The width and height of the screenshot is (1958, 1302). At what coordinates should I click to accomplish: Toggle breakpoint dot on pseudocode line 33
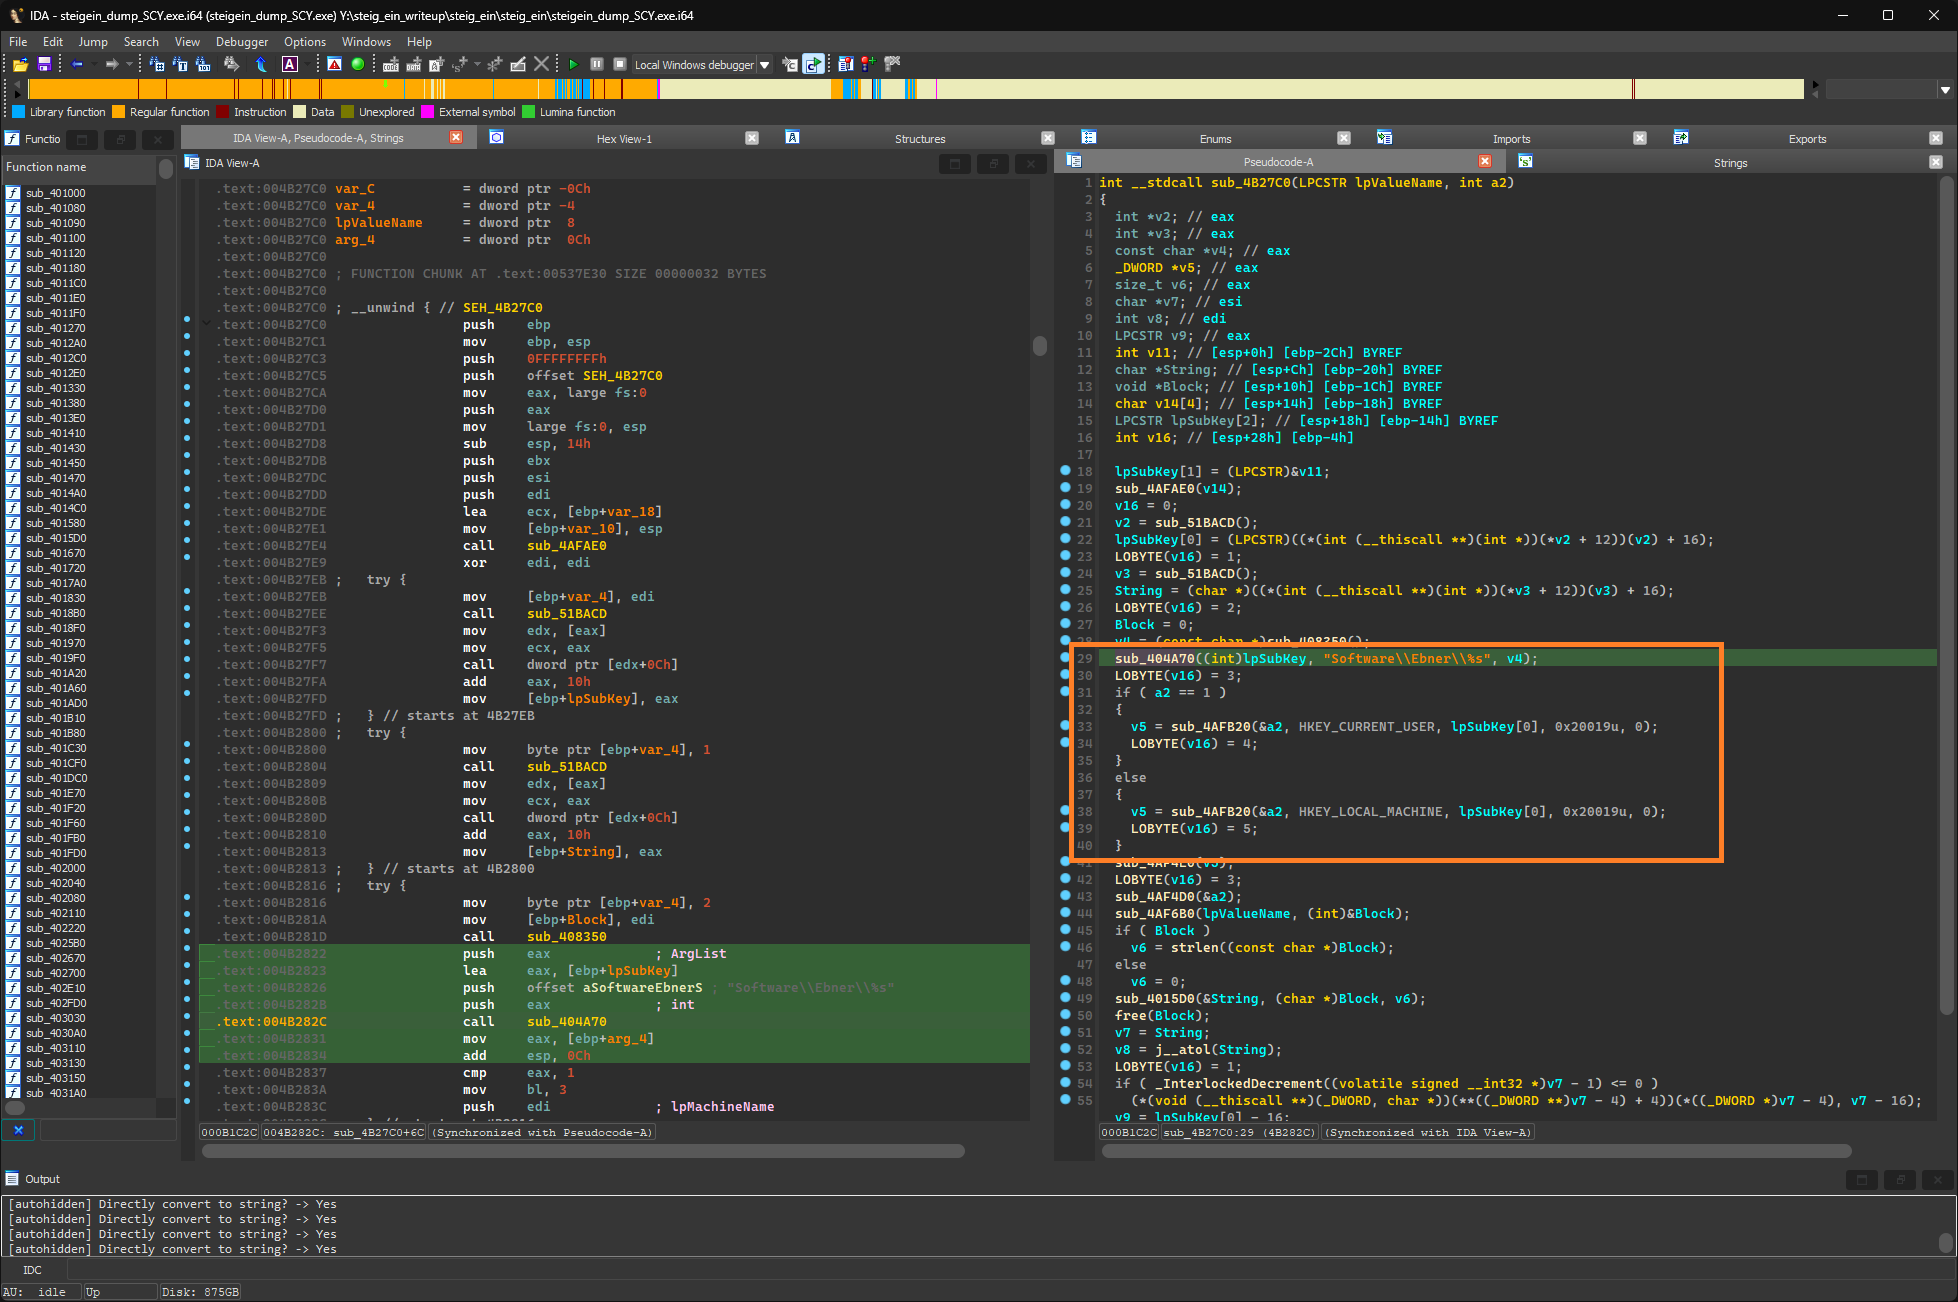[1065, 726]
